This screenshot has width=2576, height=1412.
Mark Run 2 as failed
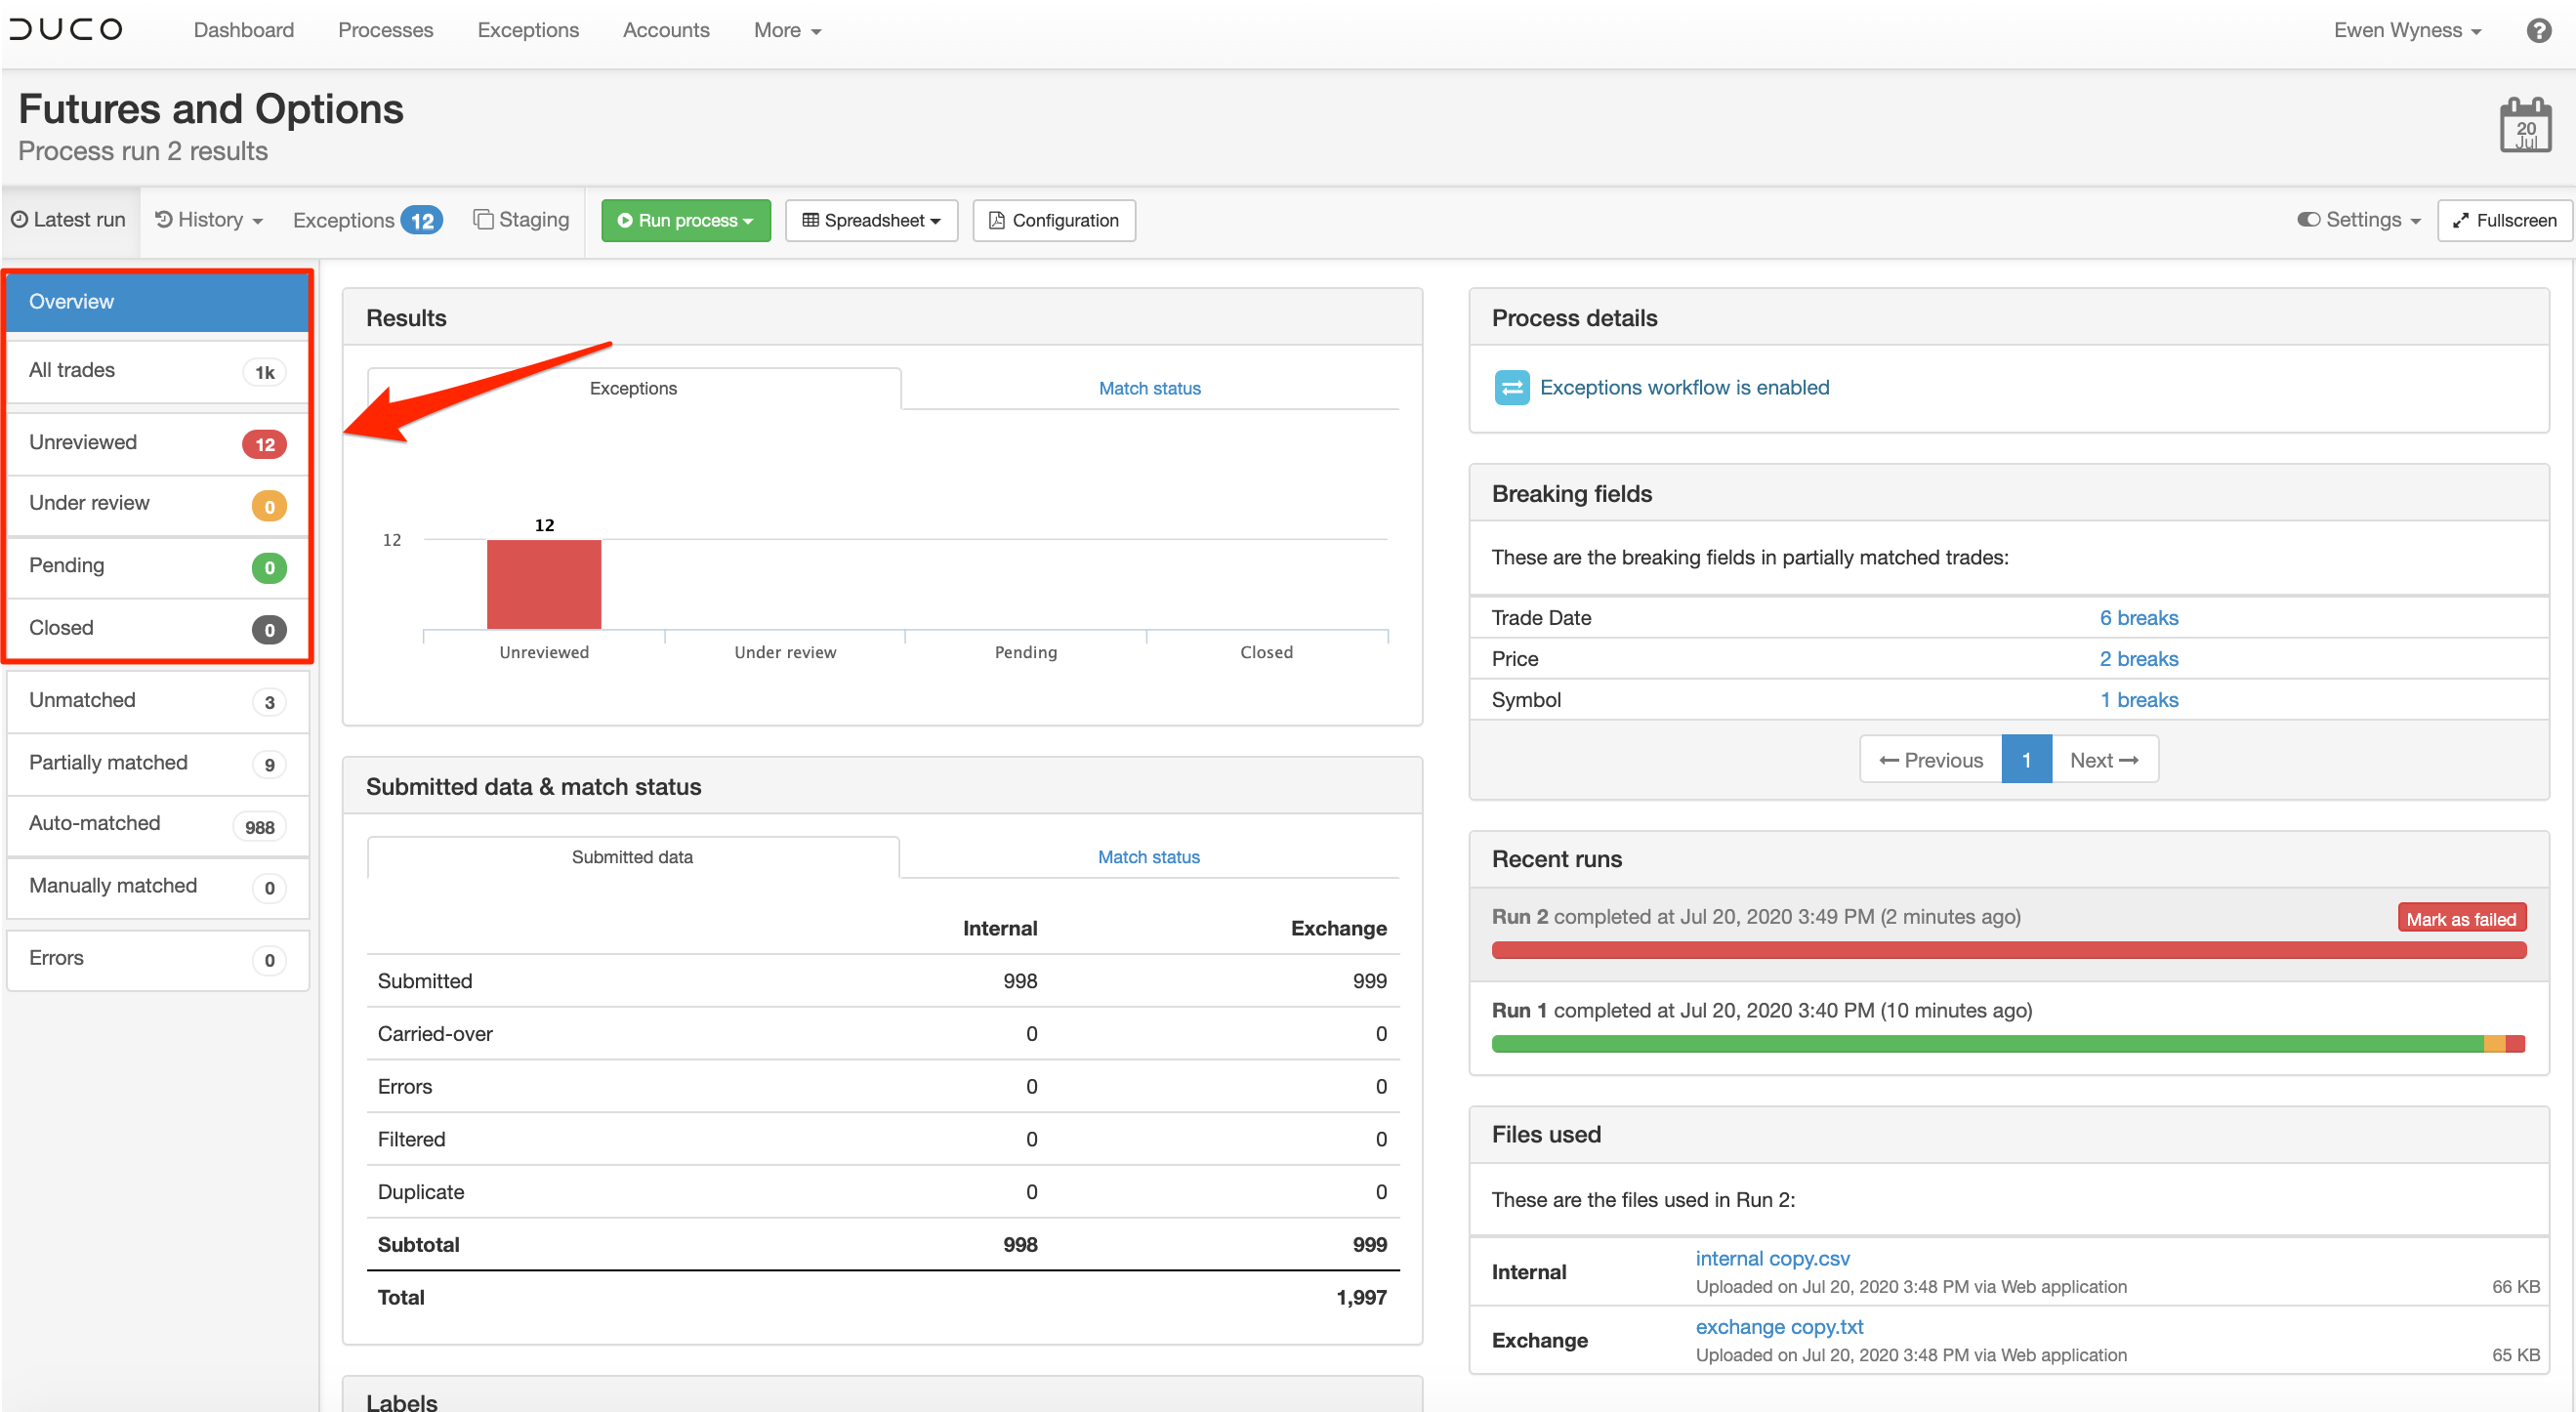coord(2460,918)
